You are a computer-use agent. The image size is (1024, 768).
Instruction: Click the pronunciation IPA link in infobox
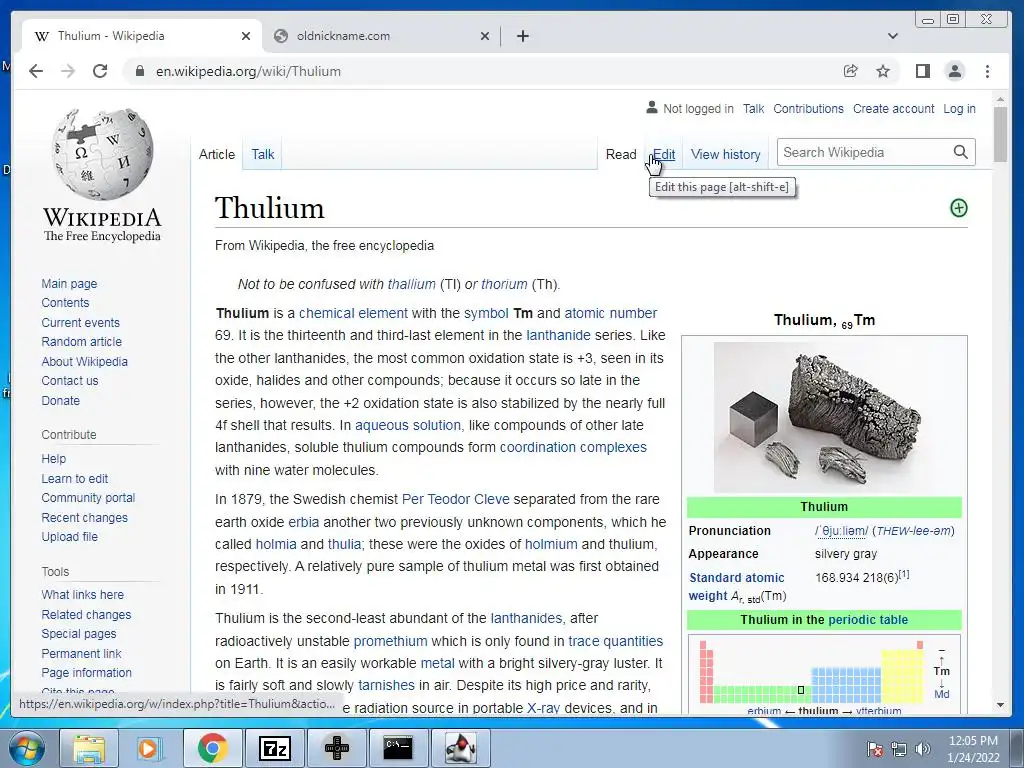(x=841, y=530)
